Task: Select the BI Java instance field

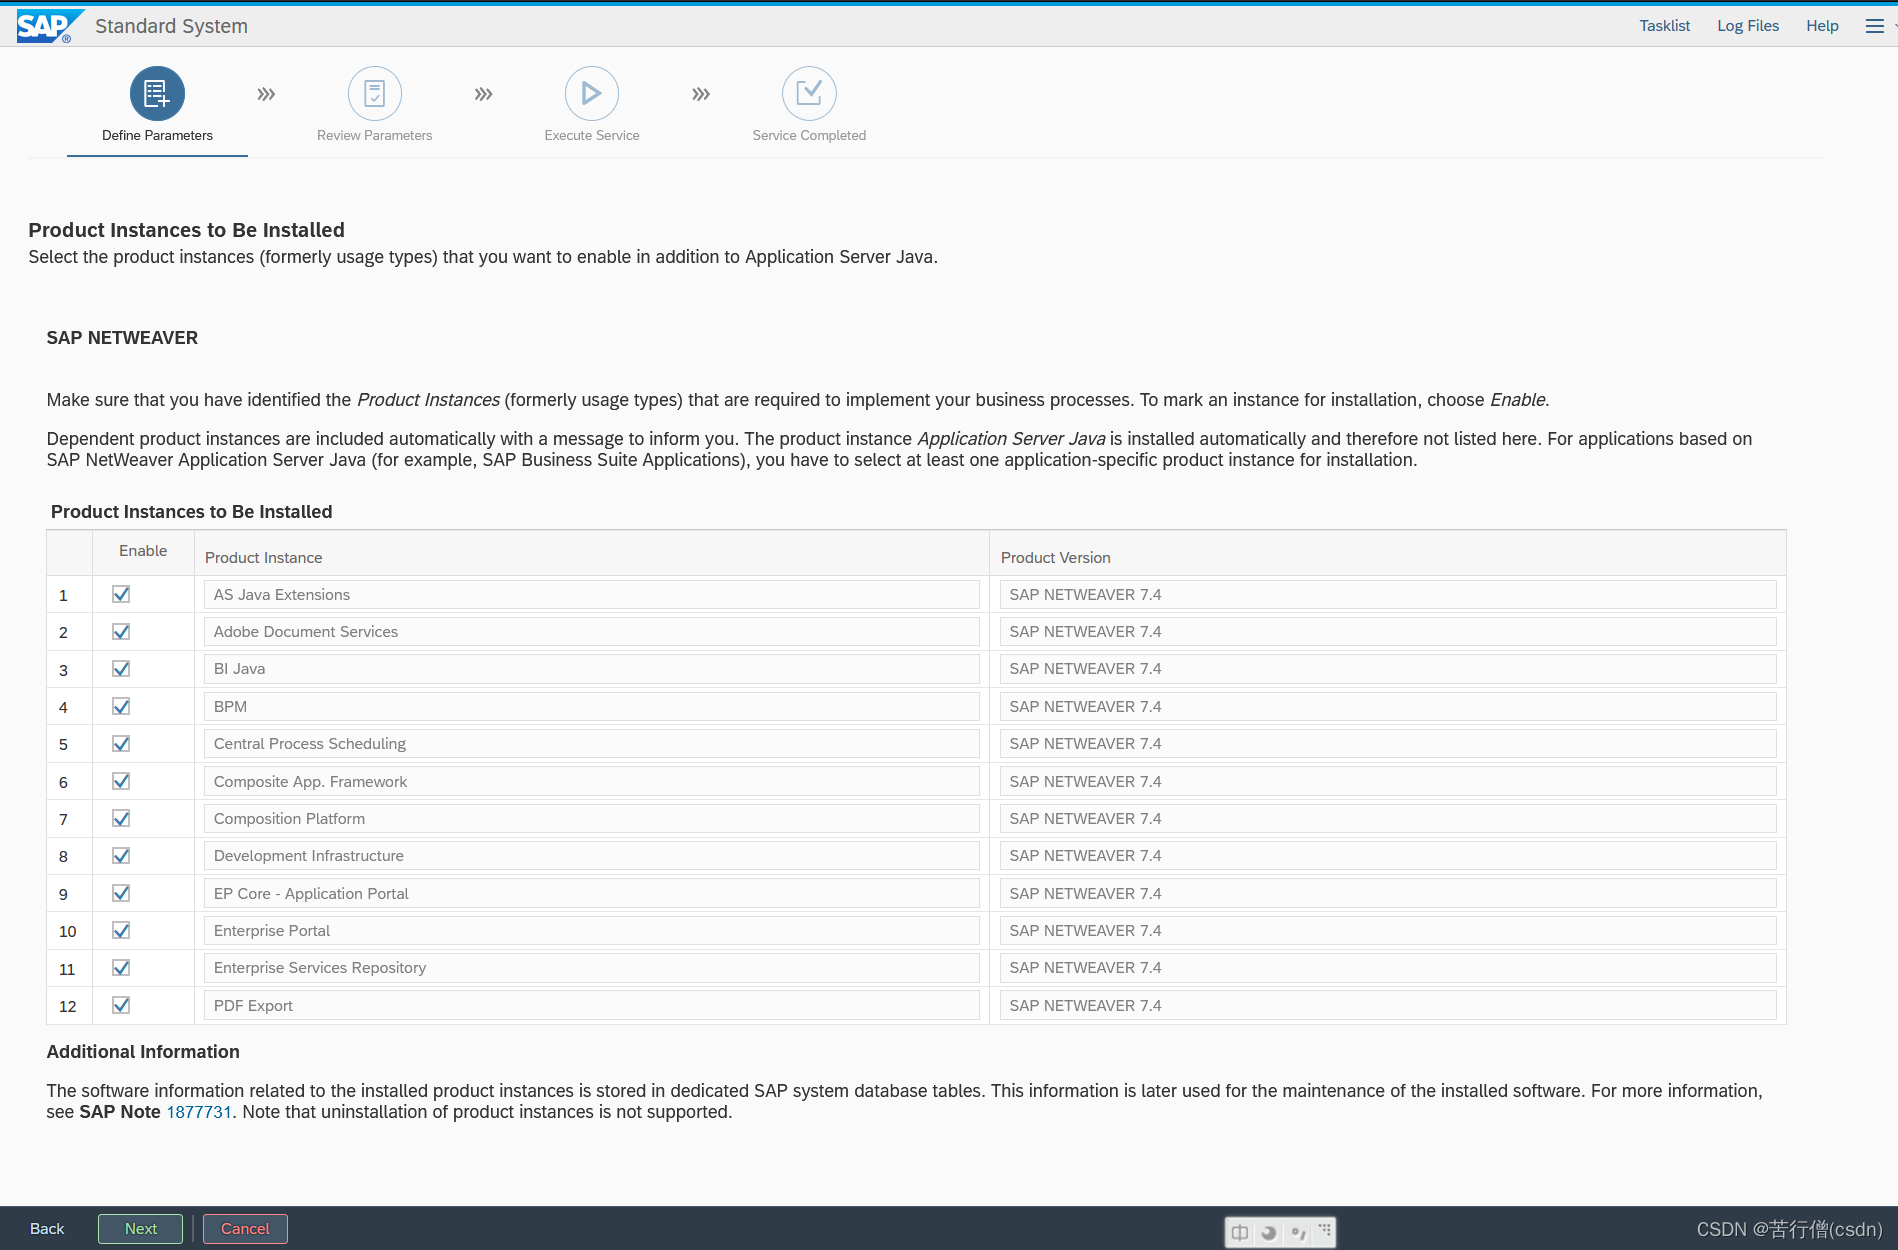Action: (x=592, y=668)
